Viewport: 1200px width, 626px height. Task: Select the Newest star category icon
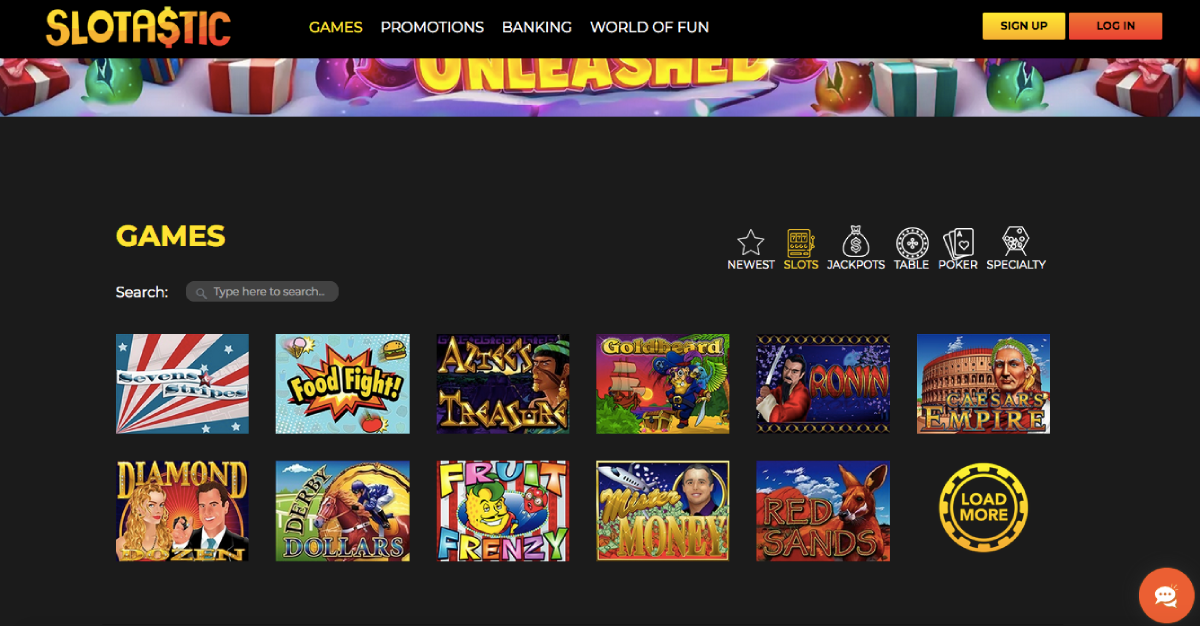click(750, 242)
